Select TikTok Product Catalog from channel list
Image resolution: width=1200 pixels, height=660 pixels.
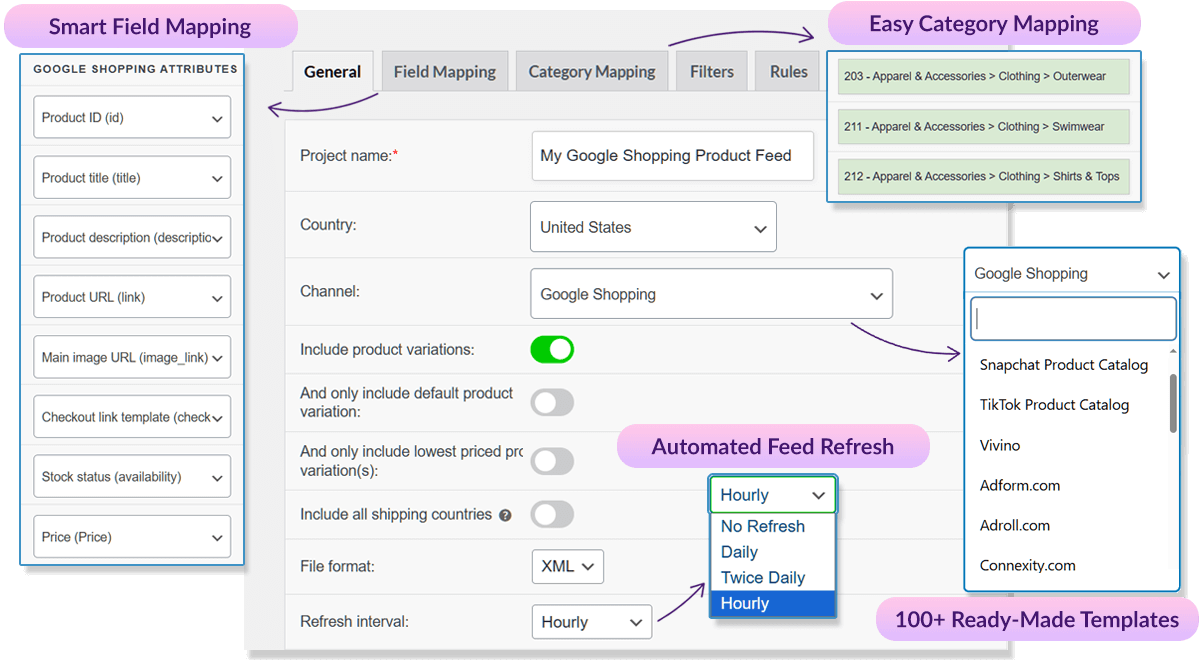coord(1054,405)
